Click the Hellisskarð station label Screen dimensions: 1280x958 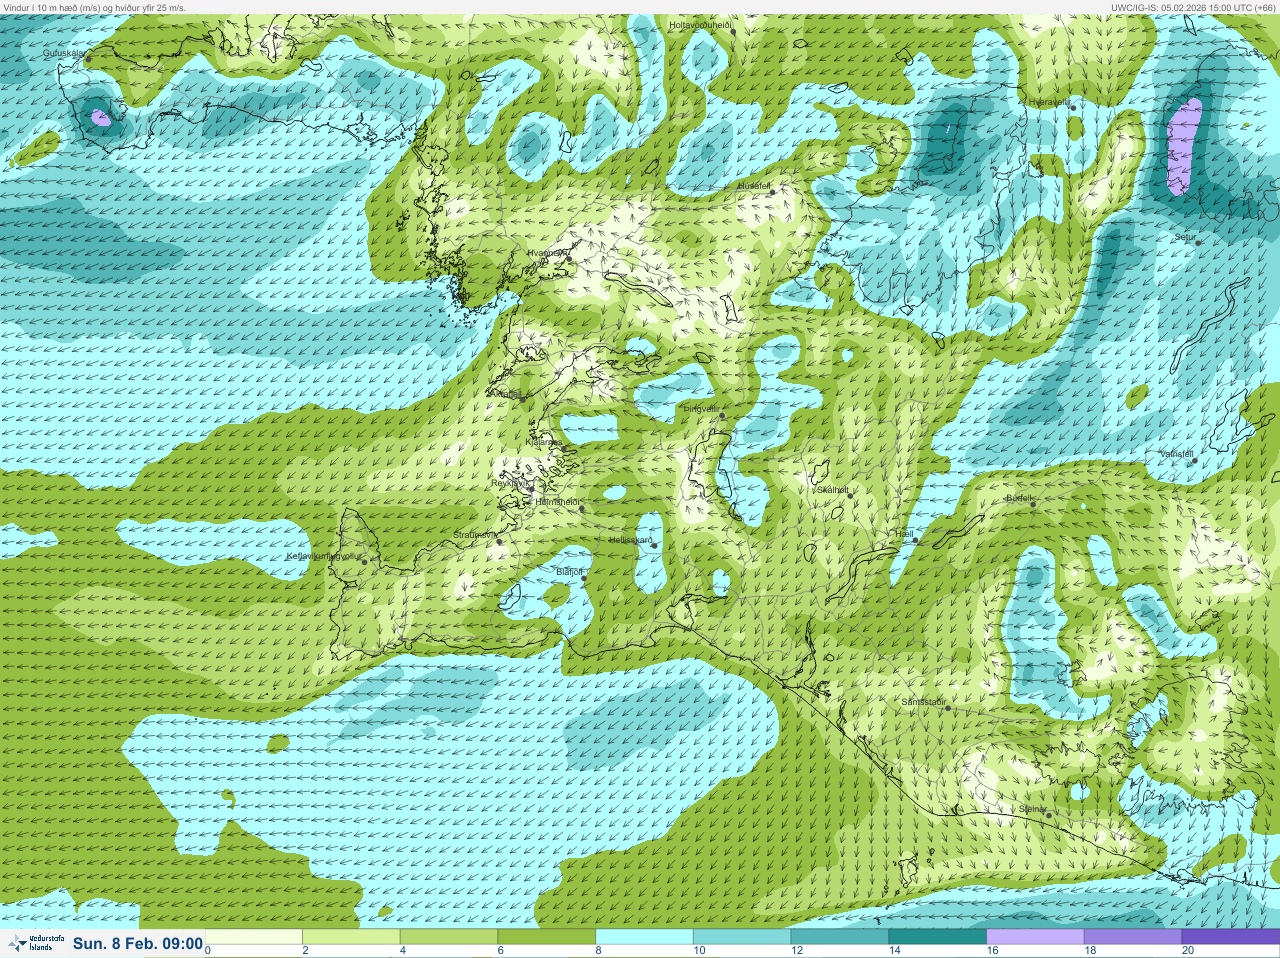[x=630, y=540]
